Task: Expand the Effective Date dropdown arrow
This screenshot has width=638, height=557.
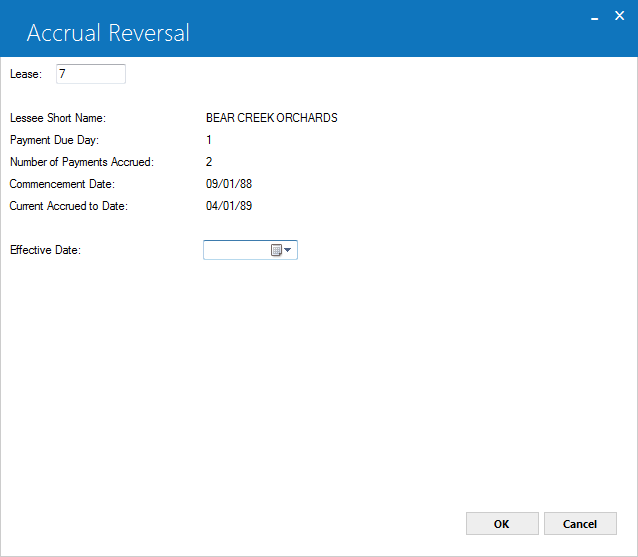Action: [288, 250]
